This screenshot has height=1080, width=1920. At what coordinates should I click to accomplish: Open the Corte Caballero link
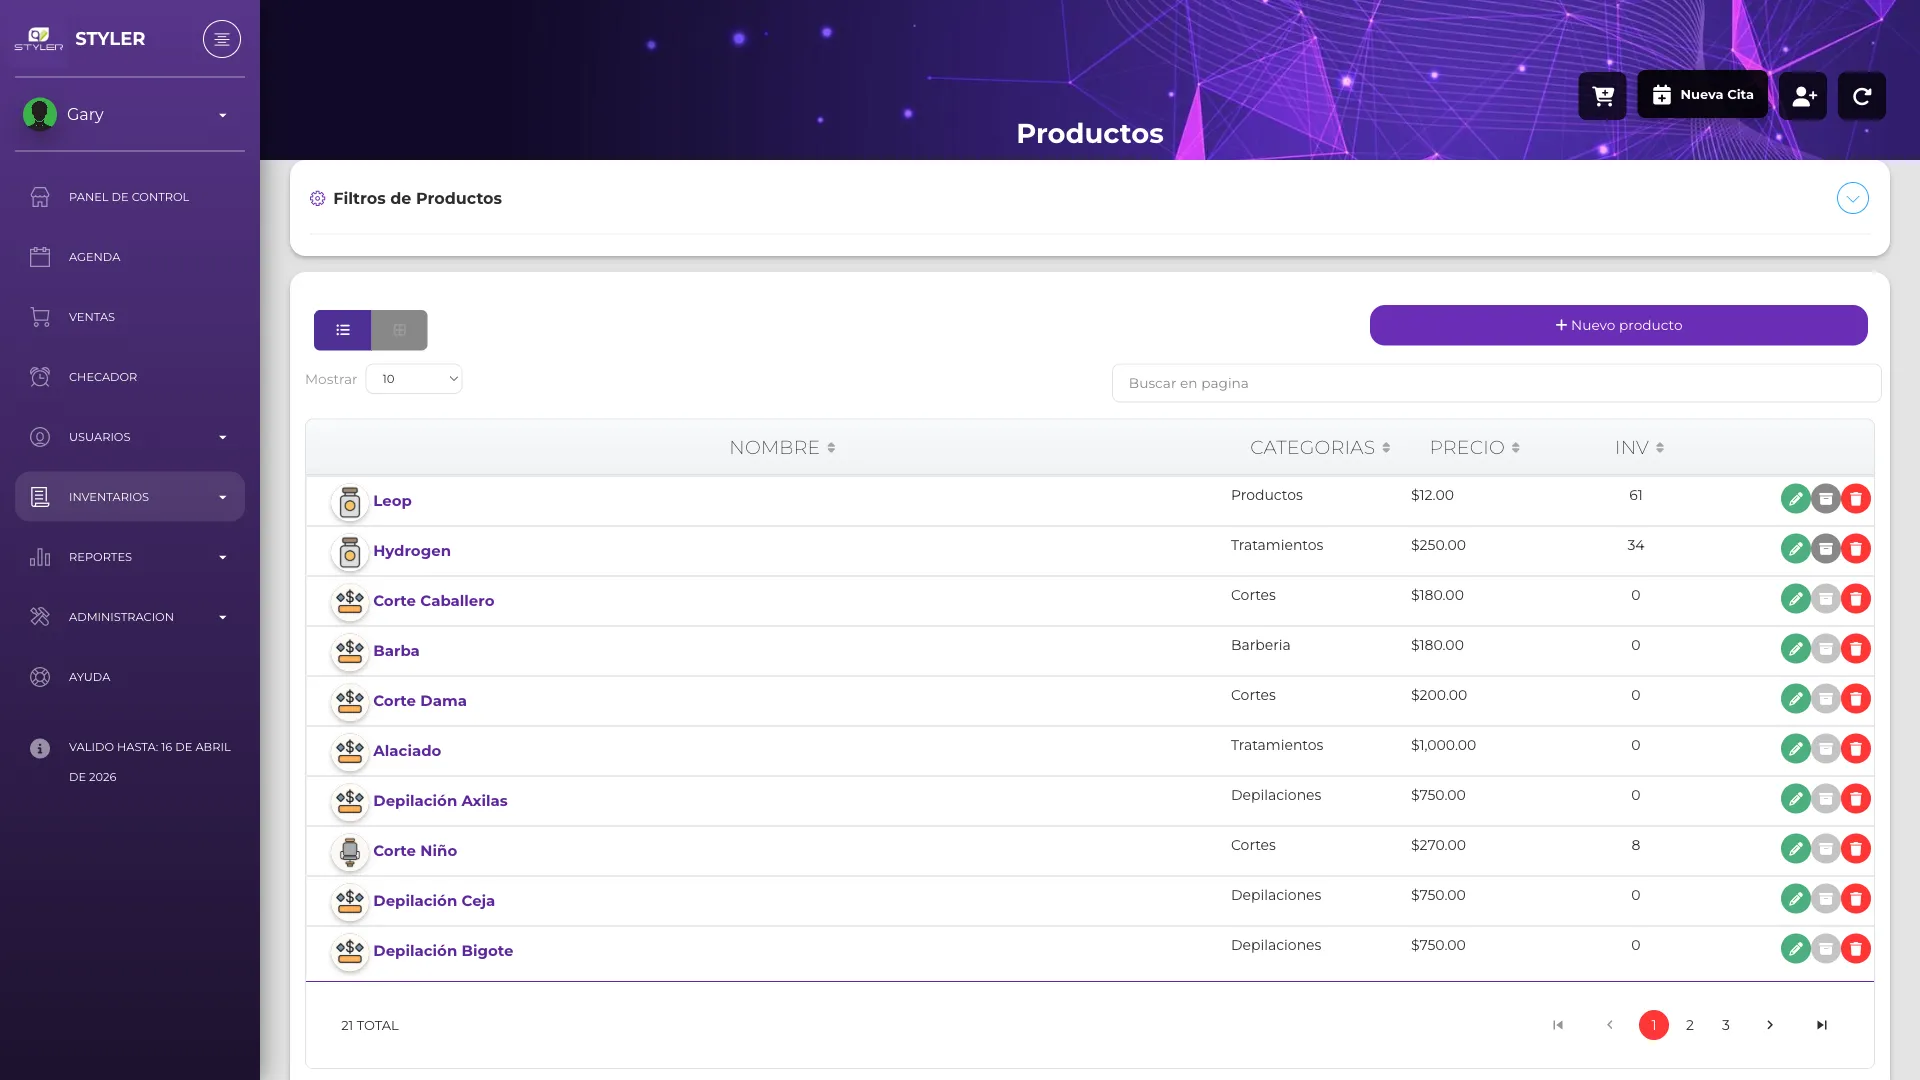click(433, 601)
